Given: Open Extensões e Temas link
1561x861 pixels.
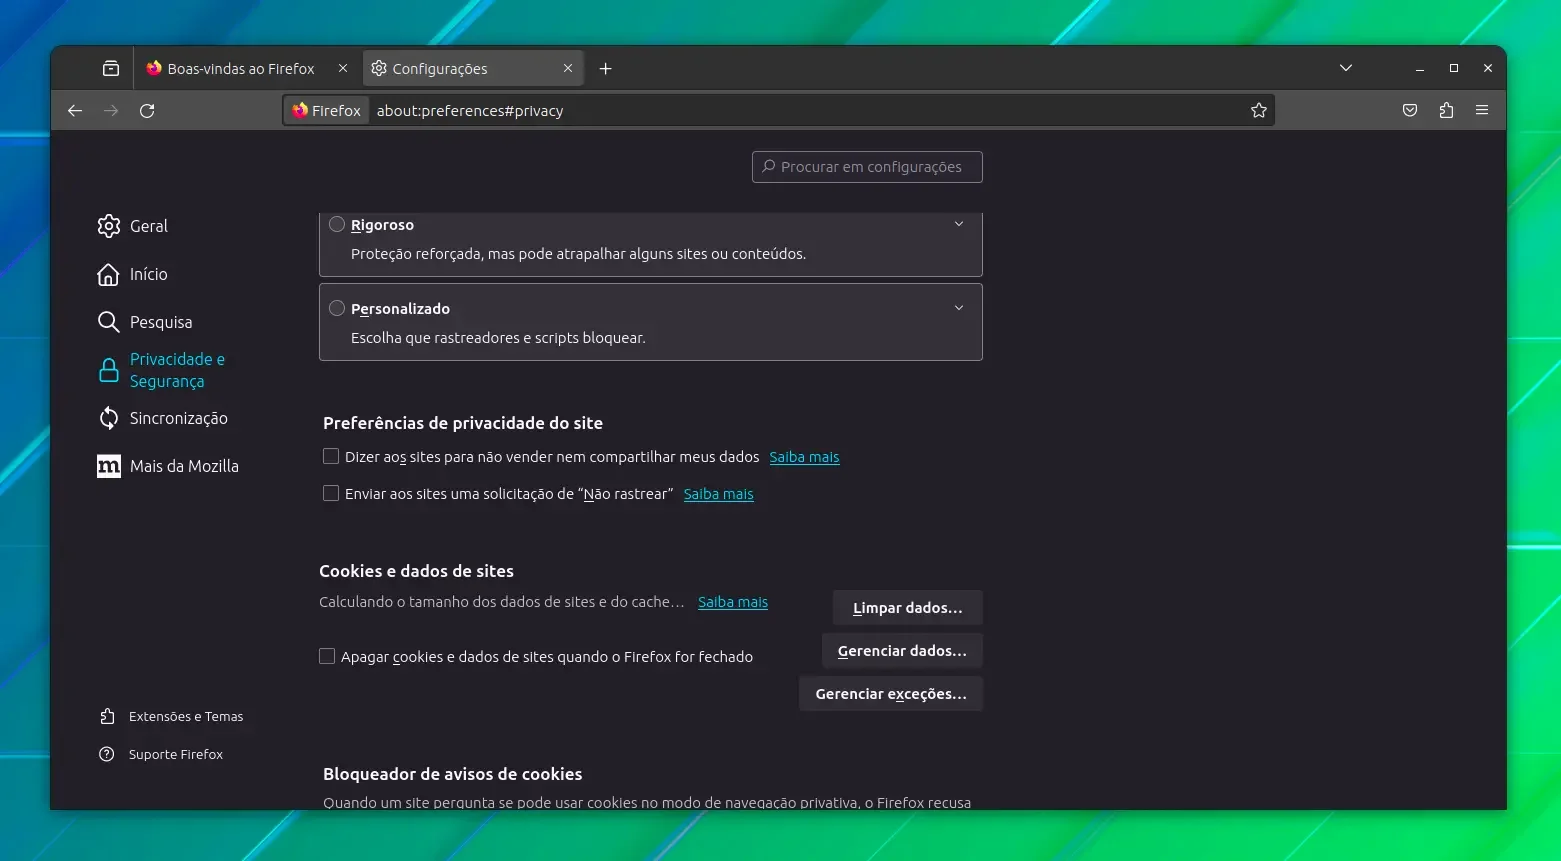Looking at the screenshot, I should [x=186, y=717].
